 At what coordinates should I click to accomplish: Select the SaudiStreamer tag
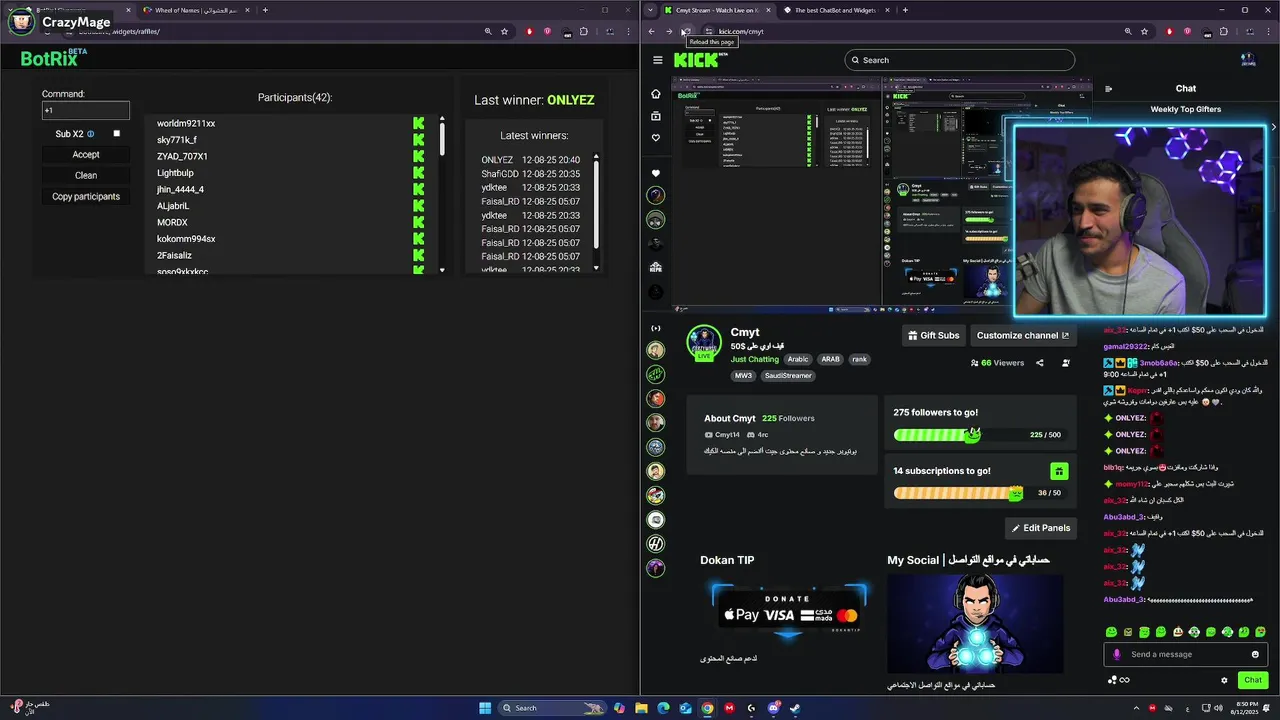pos(789,376)
